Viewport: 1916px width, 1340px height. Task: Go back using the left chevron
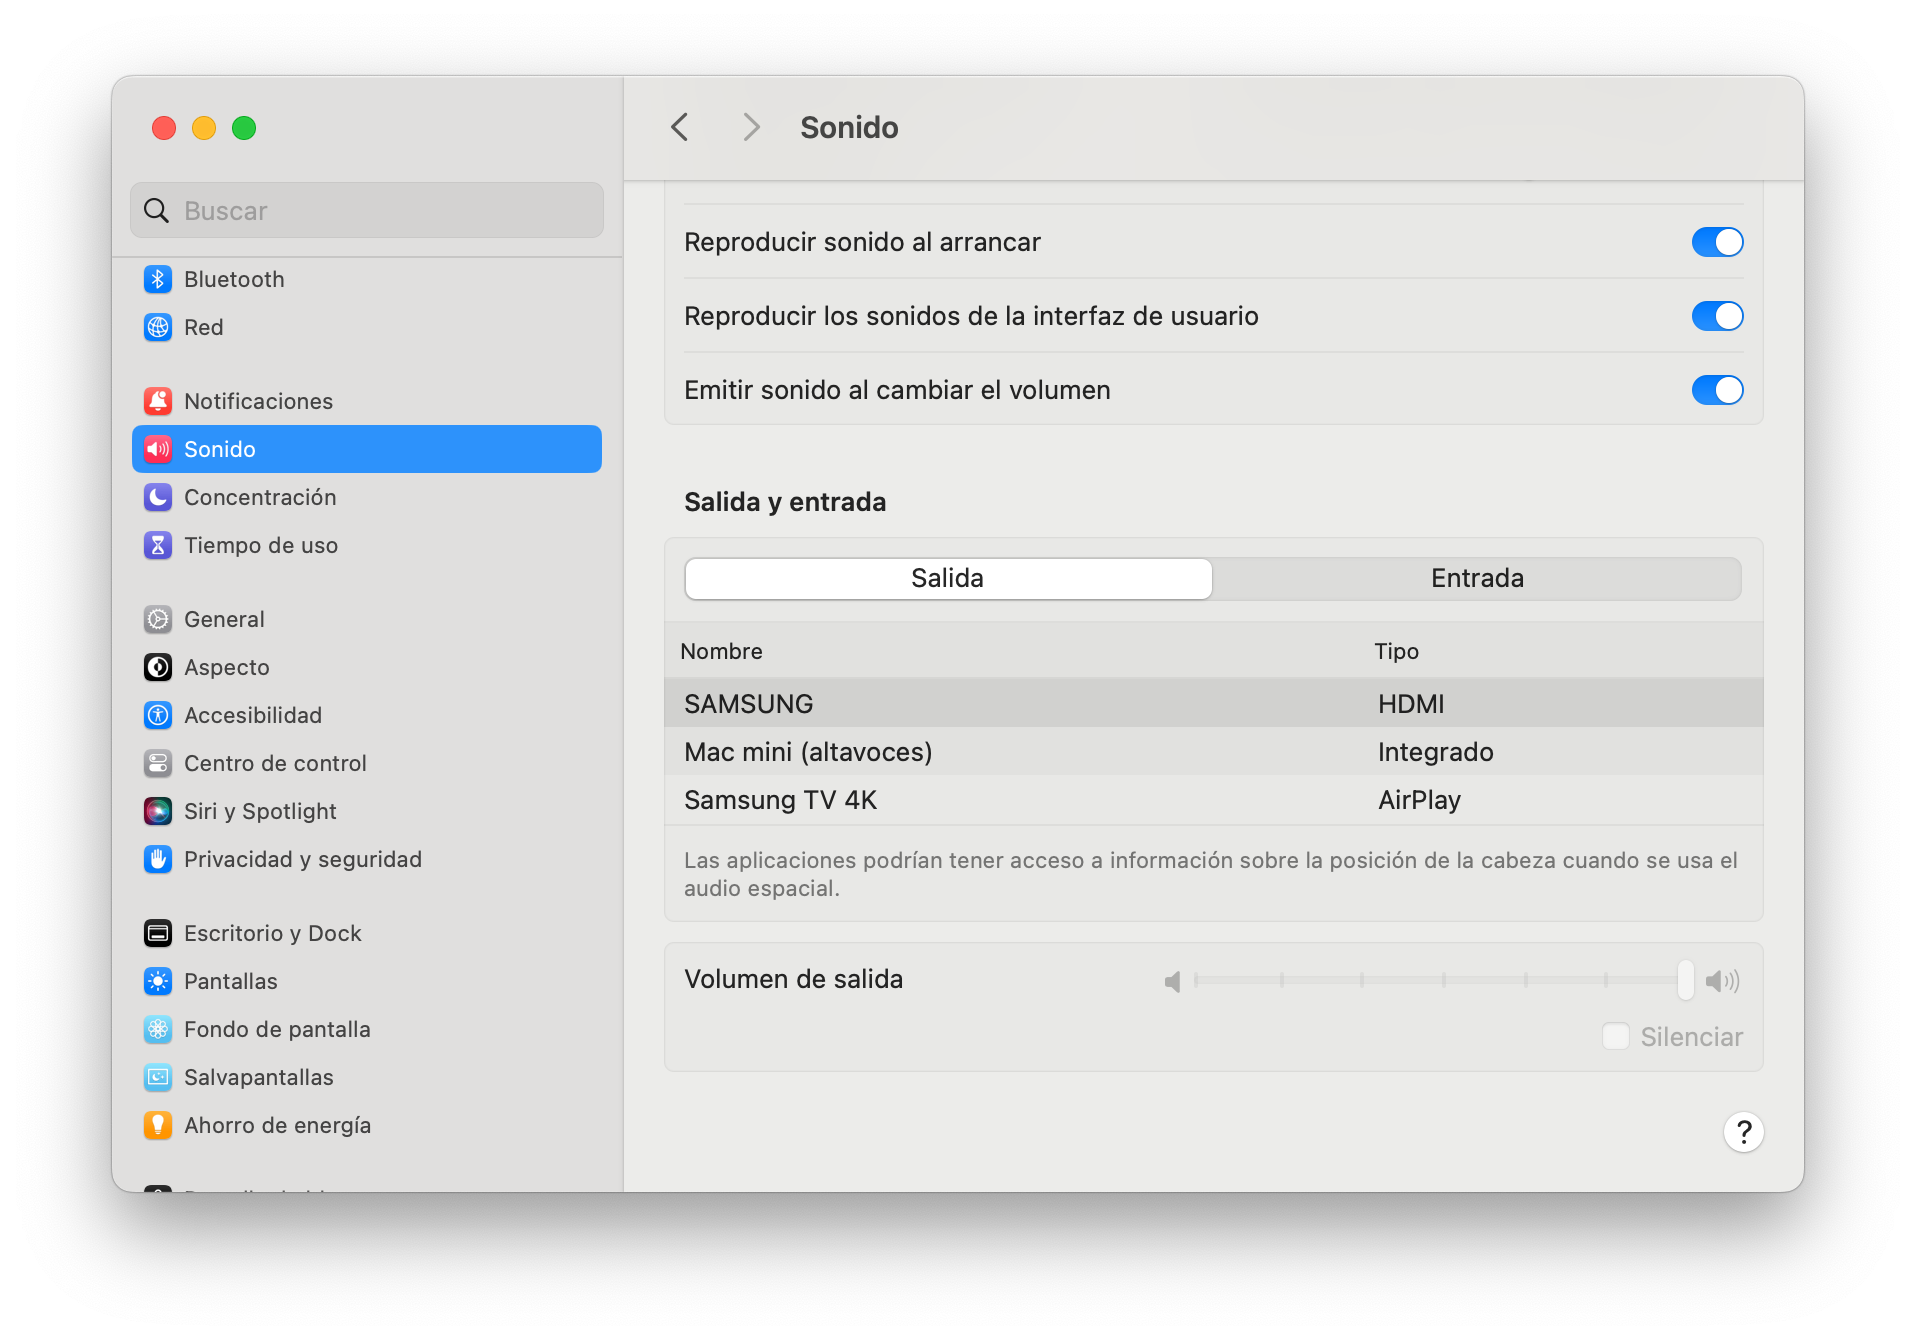coord(680,127)
